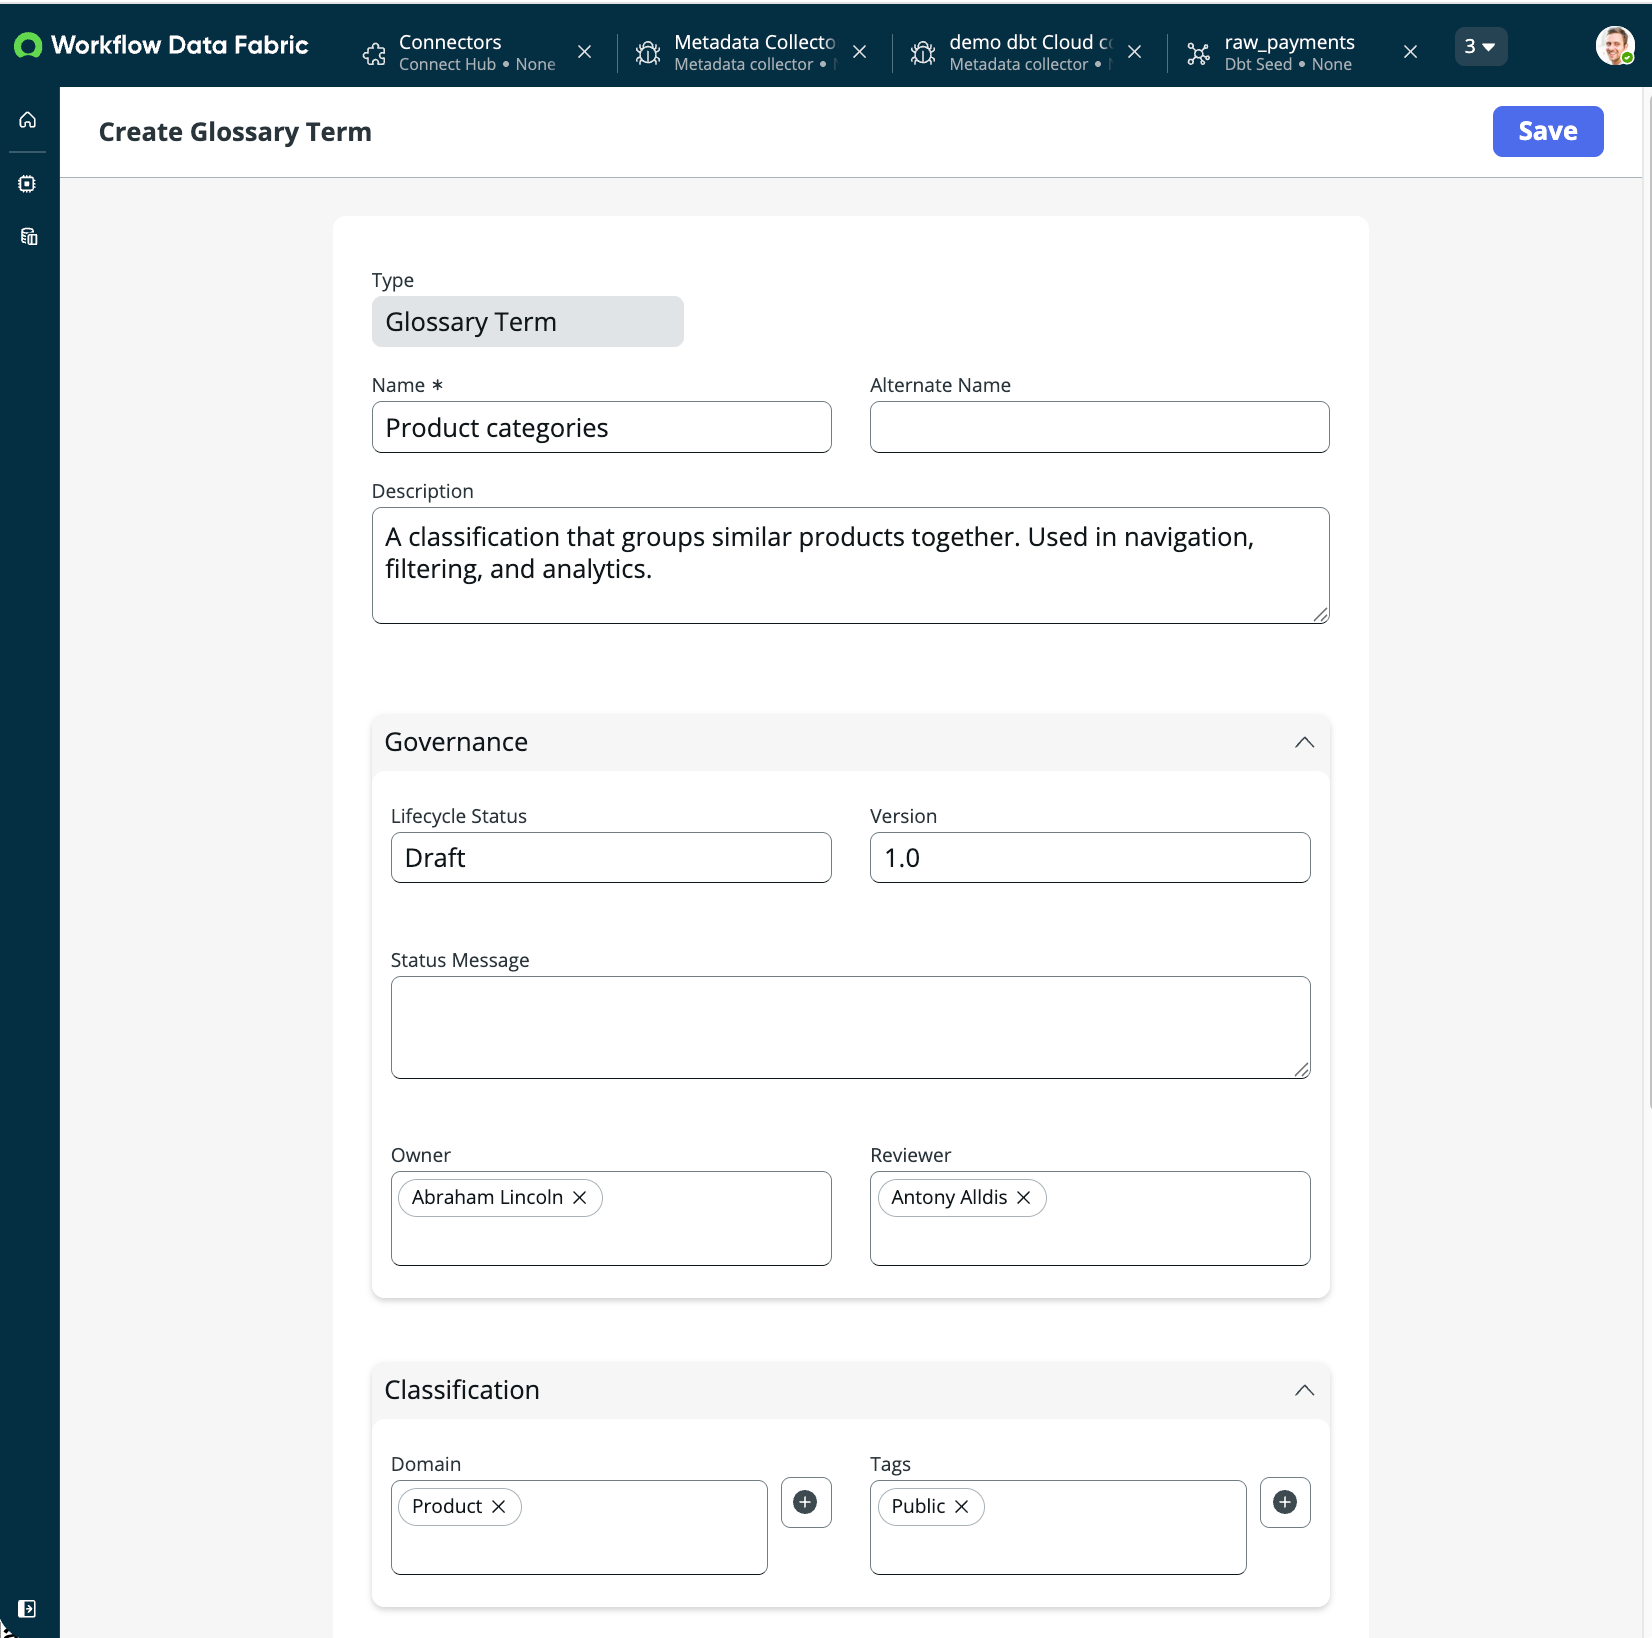Remove the Public tag chip
Image resolution: width=1652 pixels, height=1638 pixels.
click(962, 1507)
